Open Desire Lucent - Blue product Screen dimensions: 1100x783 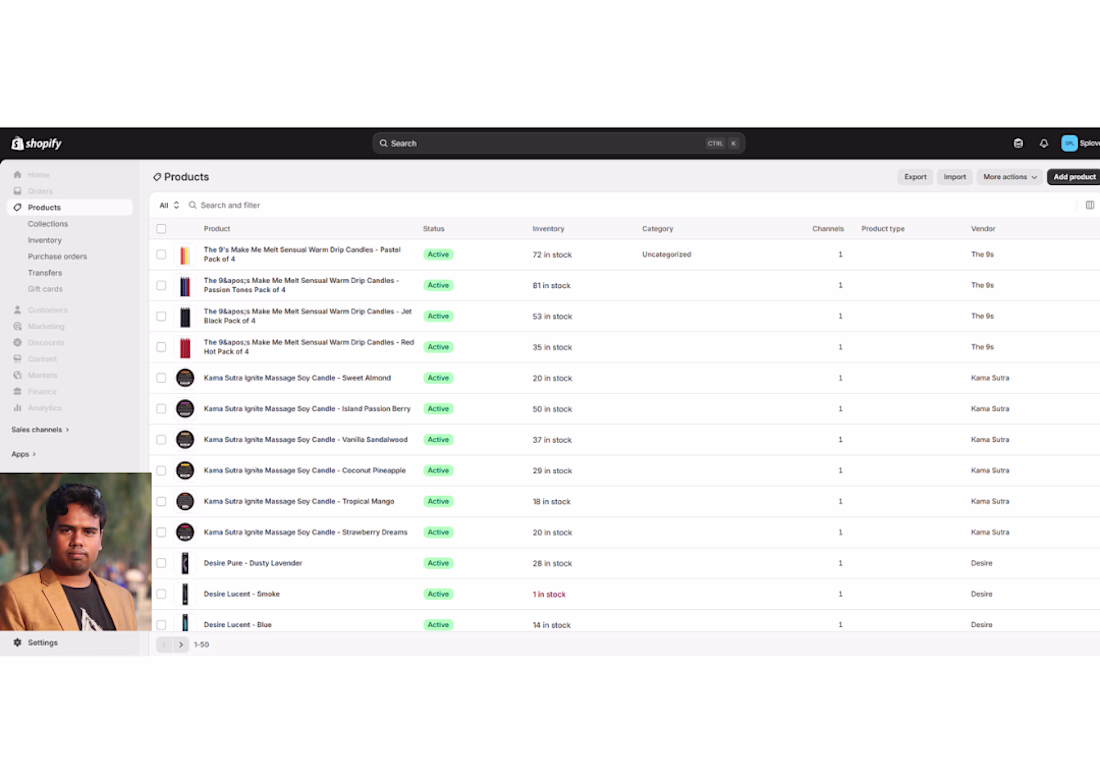tap(237, 625)
